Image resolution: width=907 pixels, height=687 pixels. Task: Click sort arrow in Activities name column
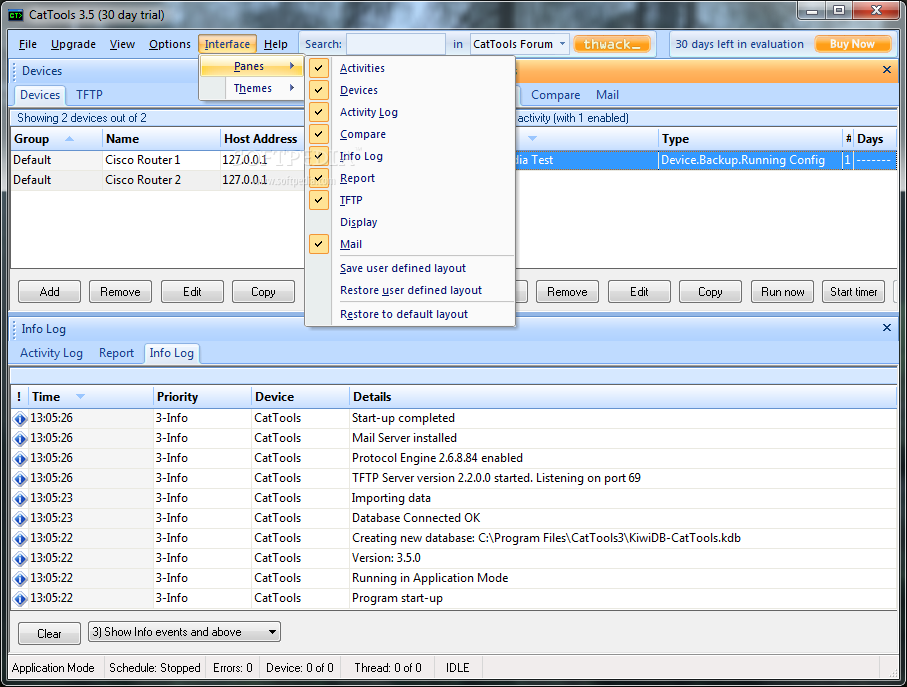tap(533, 139)
